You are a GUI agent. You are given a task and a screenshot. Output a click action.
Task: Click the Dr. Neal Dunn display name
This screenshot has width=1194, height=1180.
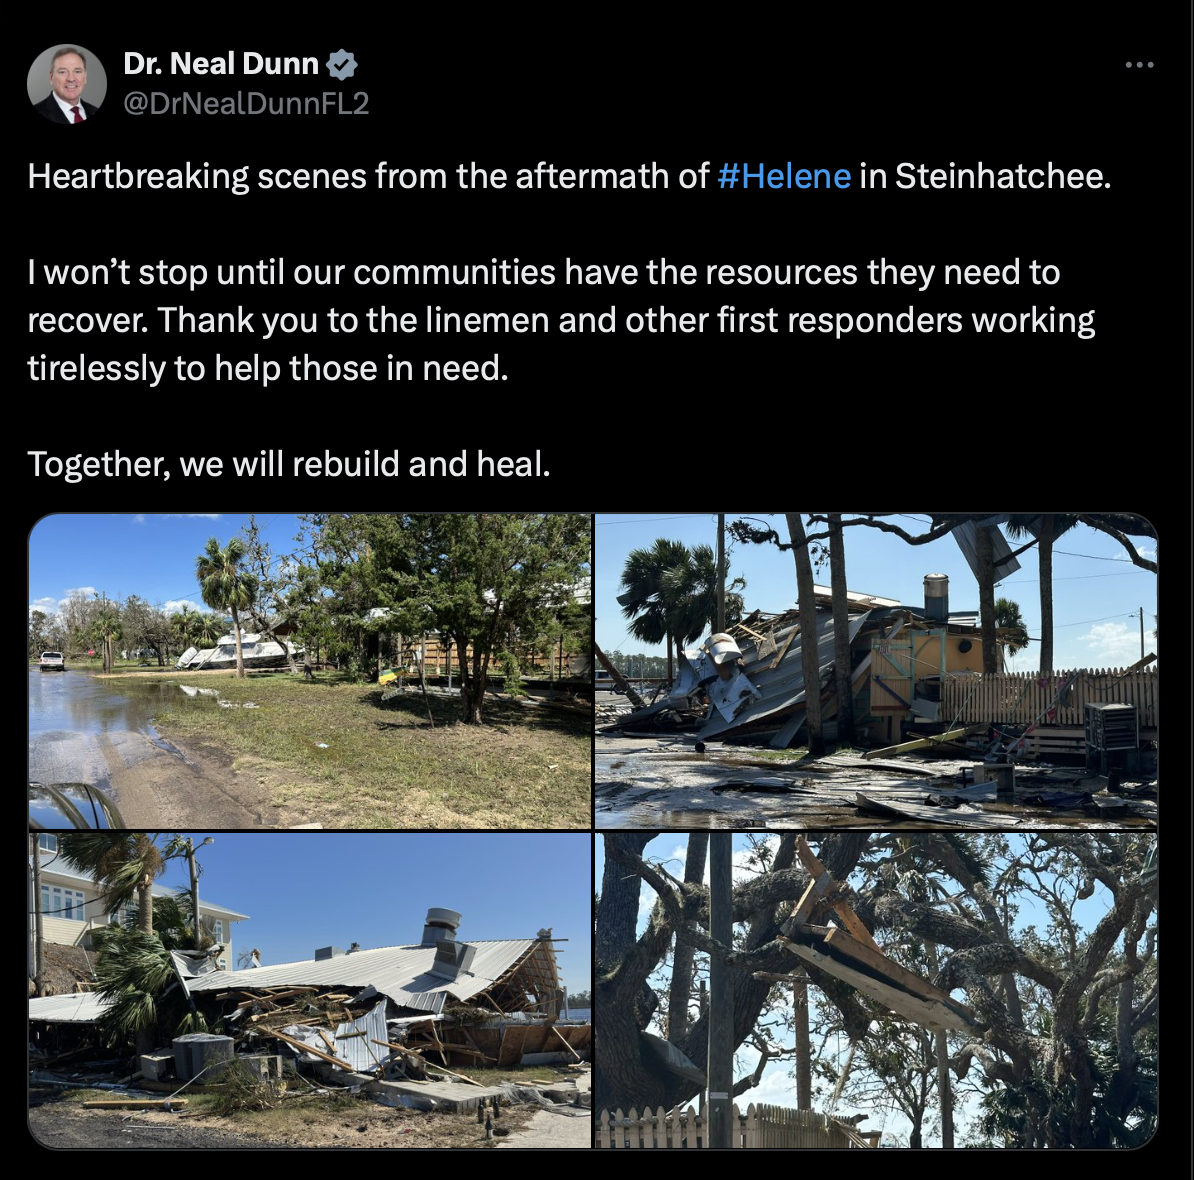[x=221, y=64]
